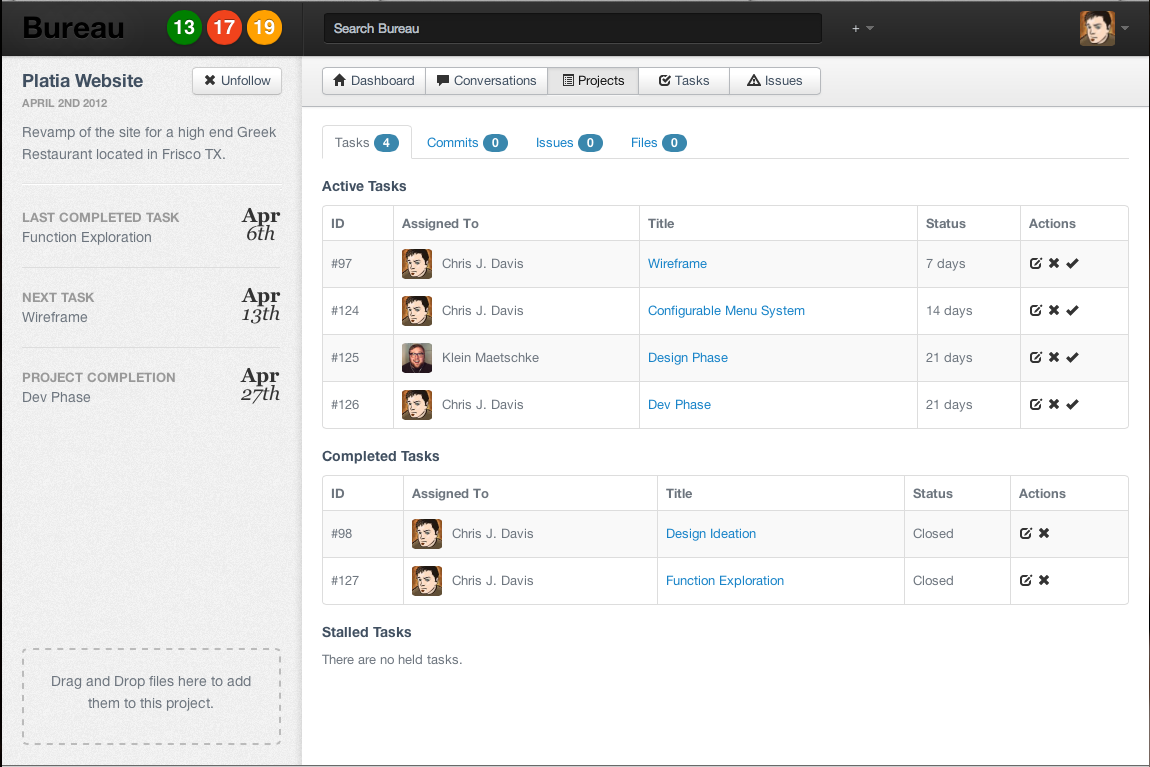1150x767 pixels.
Task: Open the plus add-new dropdown
Action: (862, 29)
